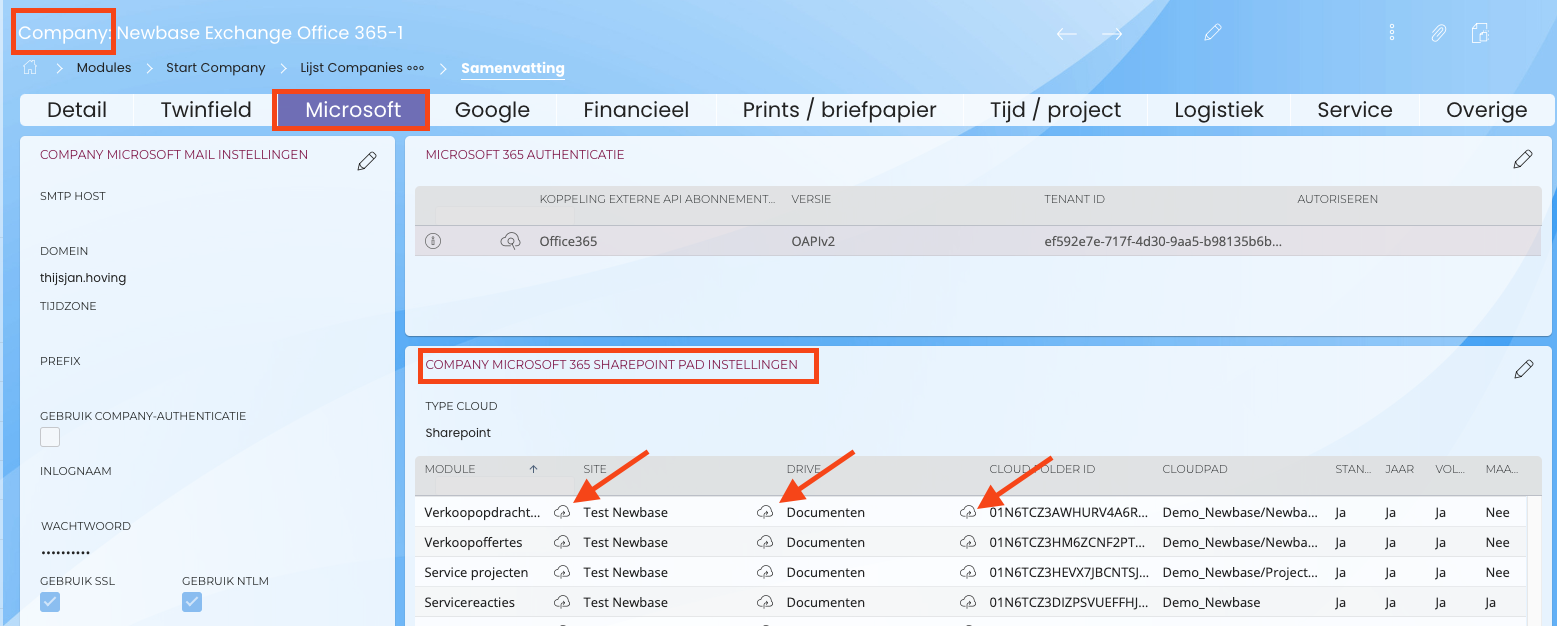Sort table by Module column arrow
The height and width of the screenshot is (626, 1557).
point(533,469)
